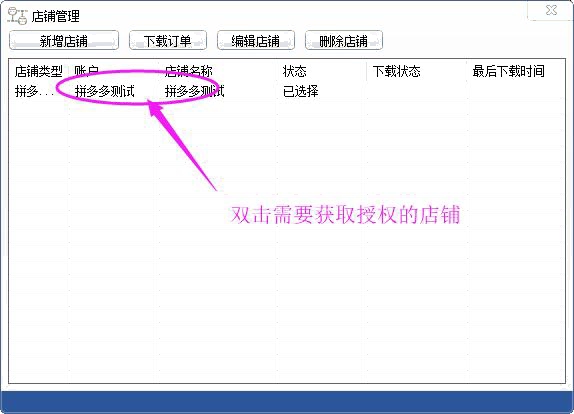Select the 拼多多测试 store name cell

pyautogui.click(x=195, y=91)
